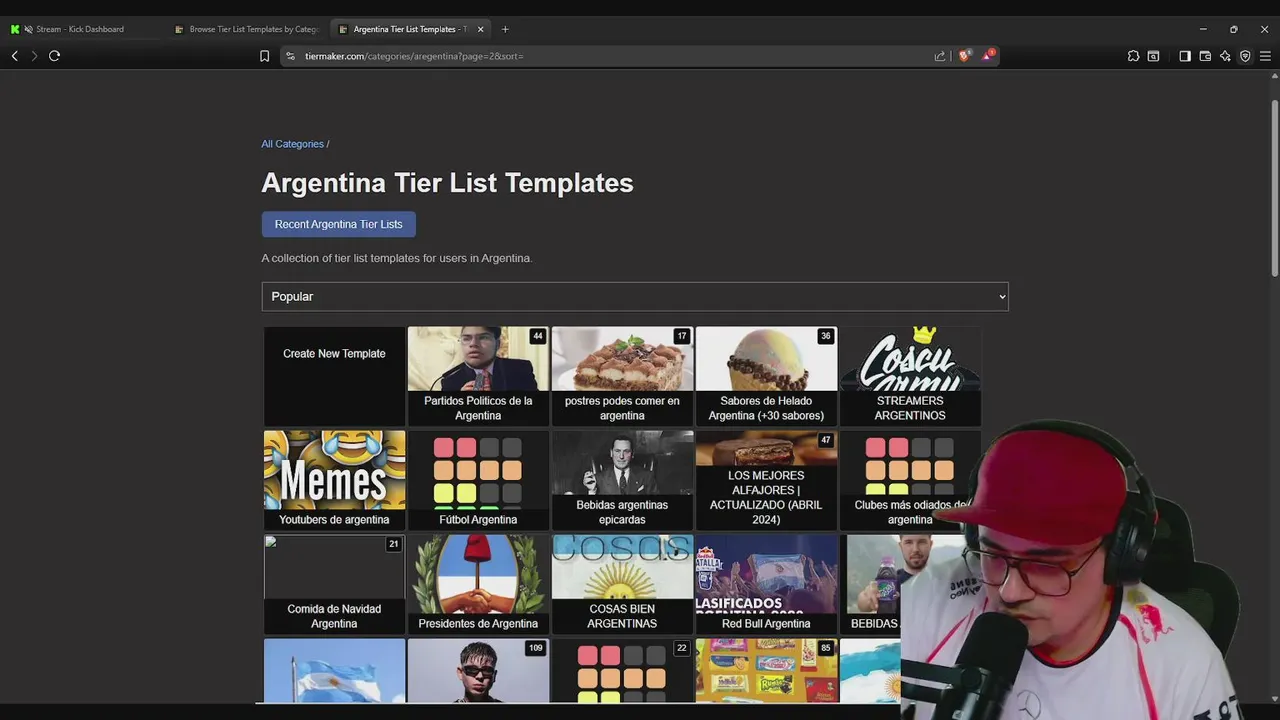This screenshot has height=720, width=1280.
Task: Close the Argentina Tier List Templates tab
Action: (x=480, y=29)
